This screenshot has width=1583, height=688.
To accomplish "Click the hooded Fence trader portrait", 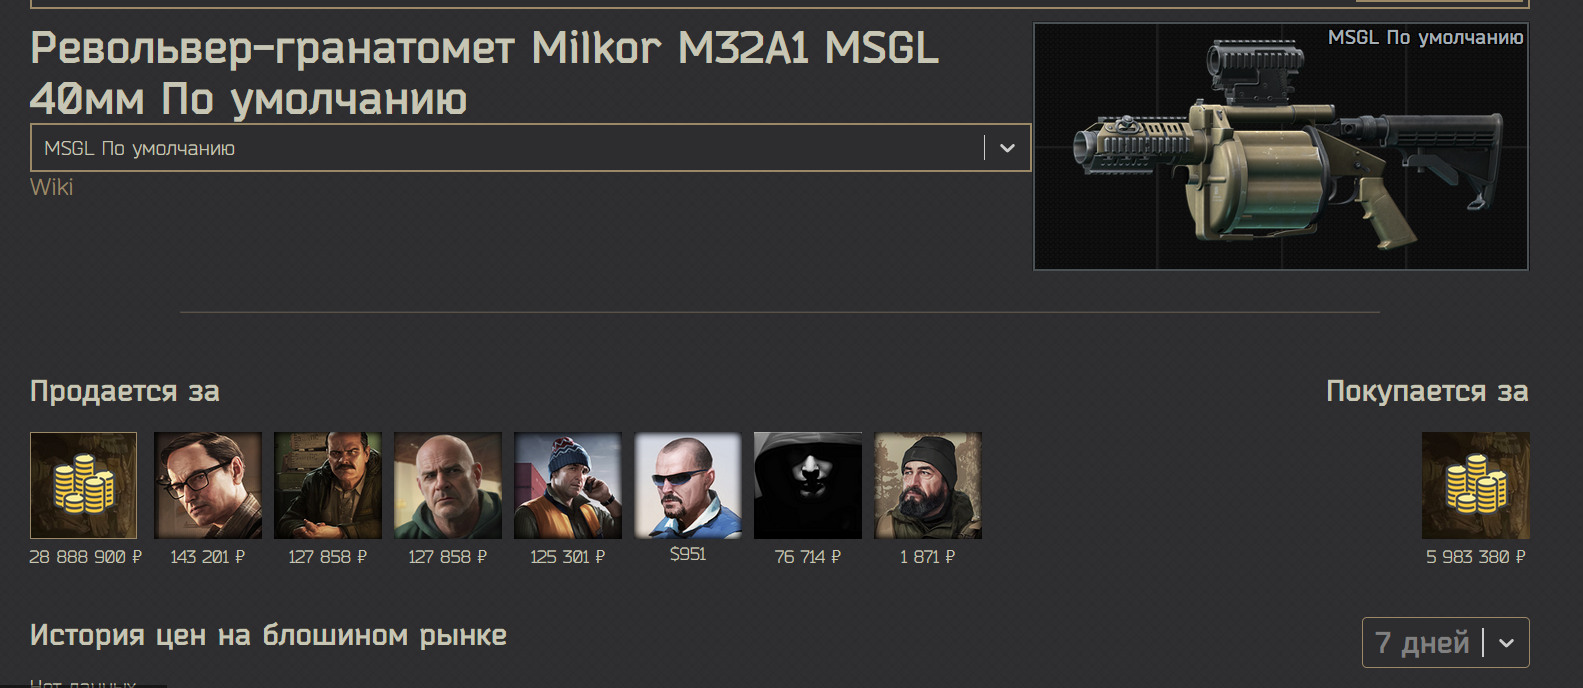I will pos(808,485).
